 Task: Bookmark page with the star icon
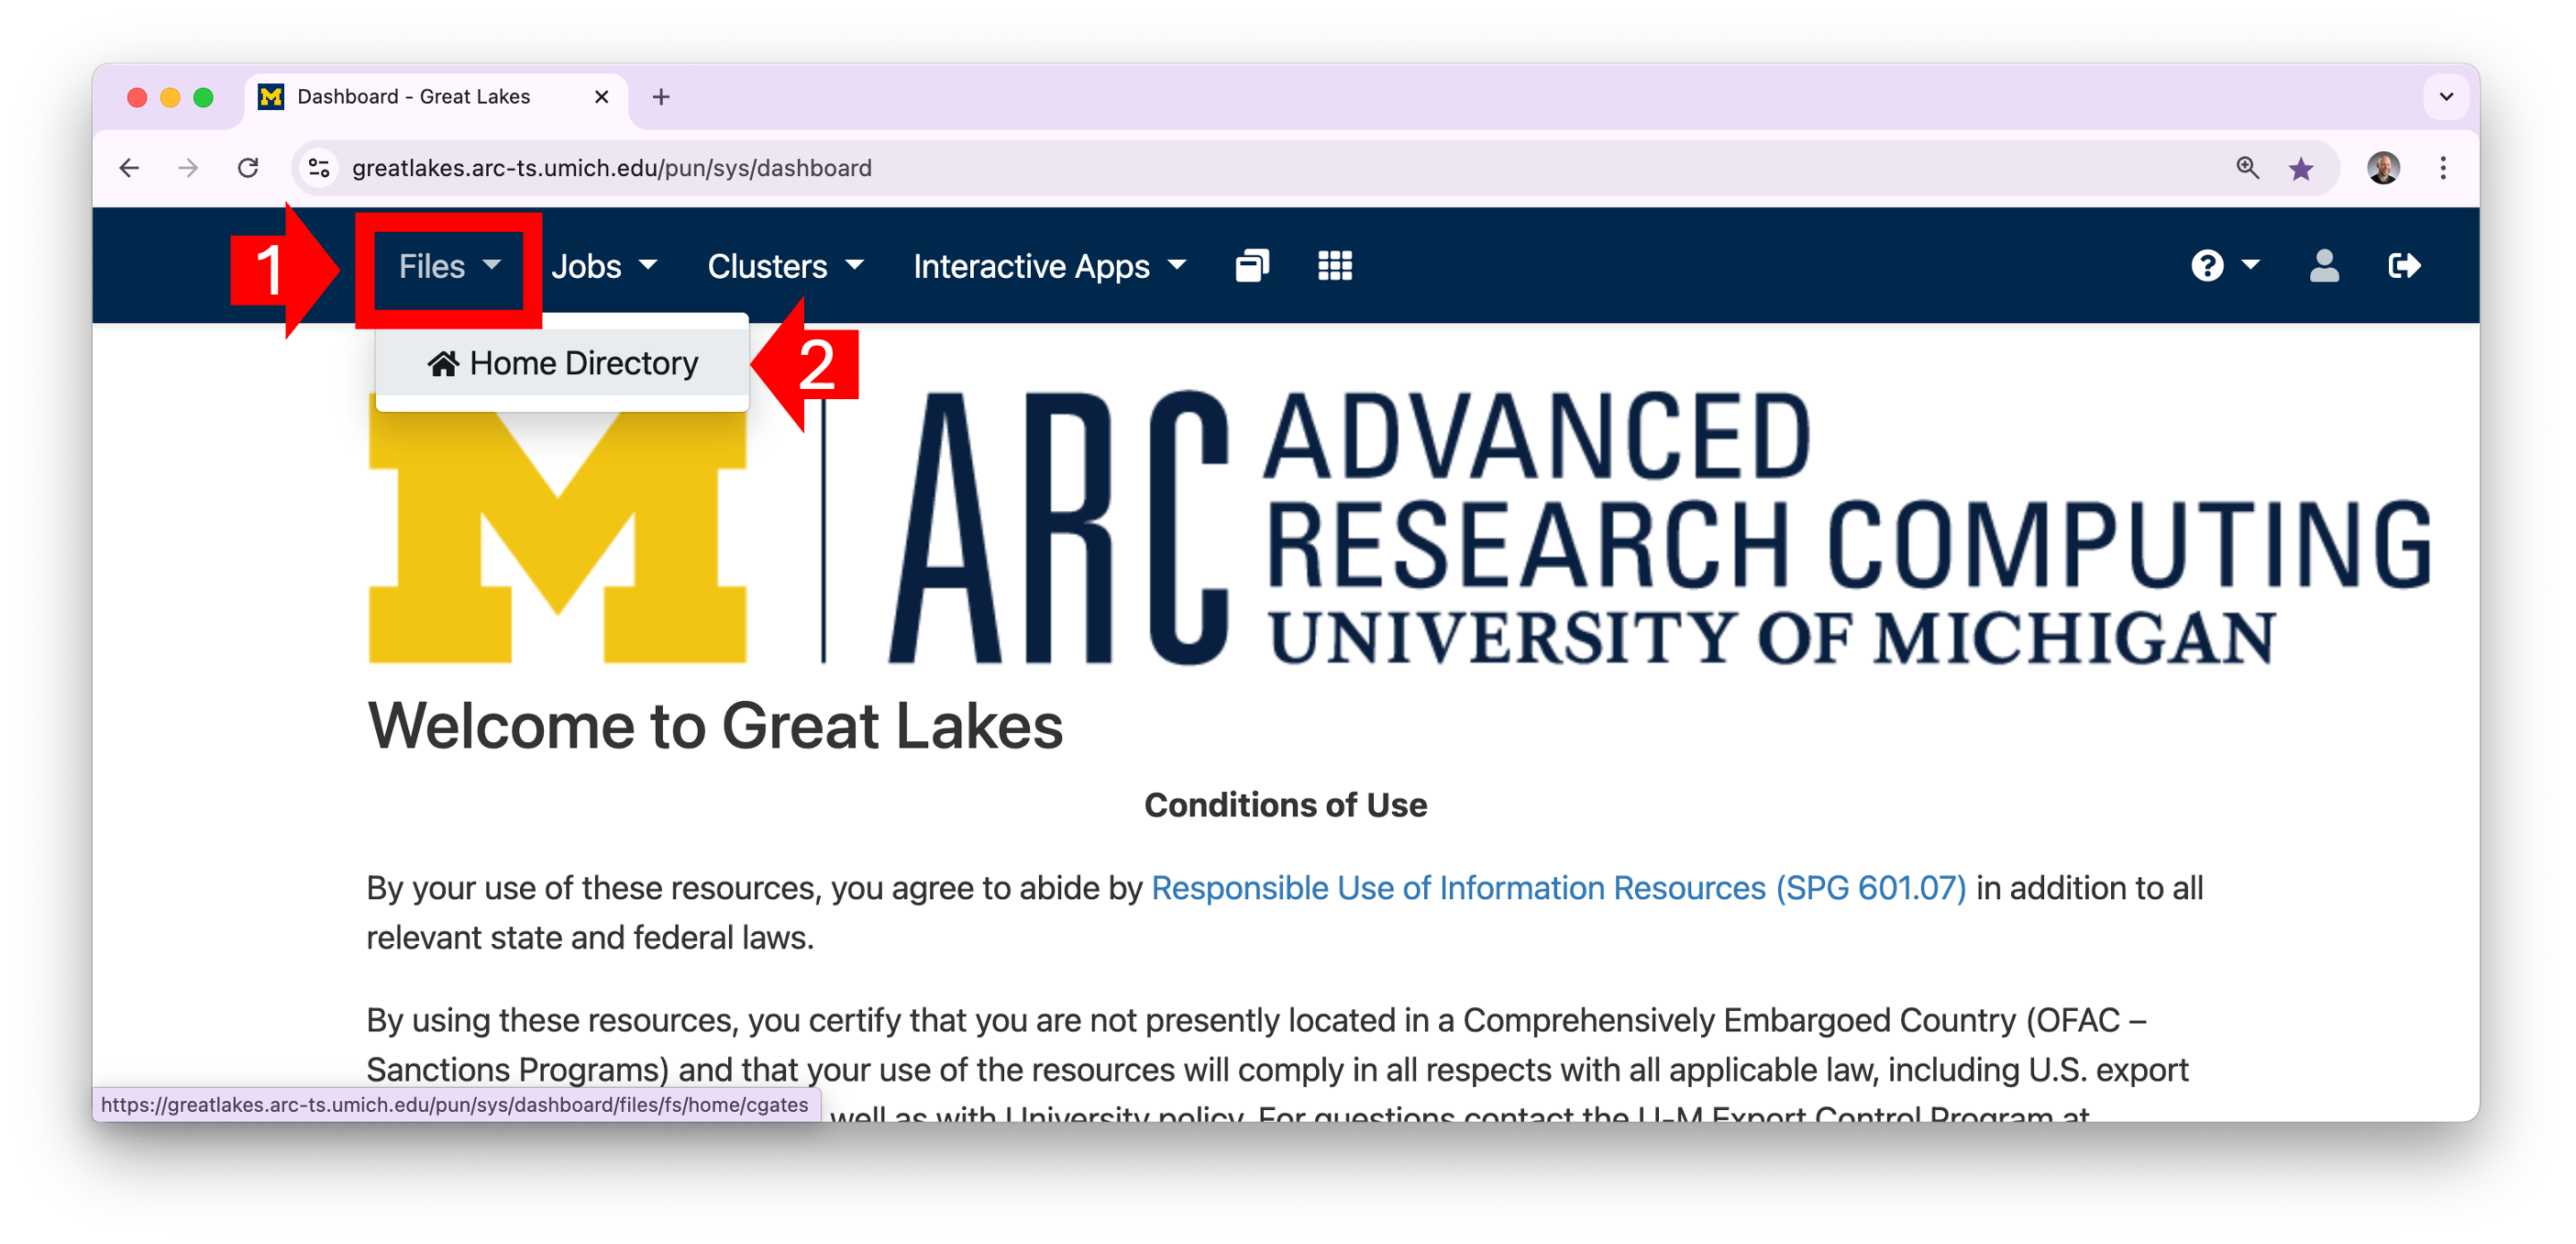2301,168
